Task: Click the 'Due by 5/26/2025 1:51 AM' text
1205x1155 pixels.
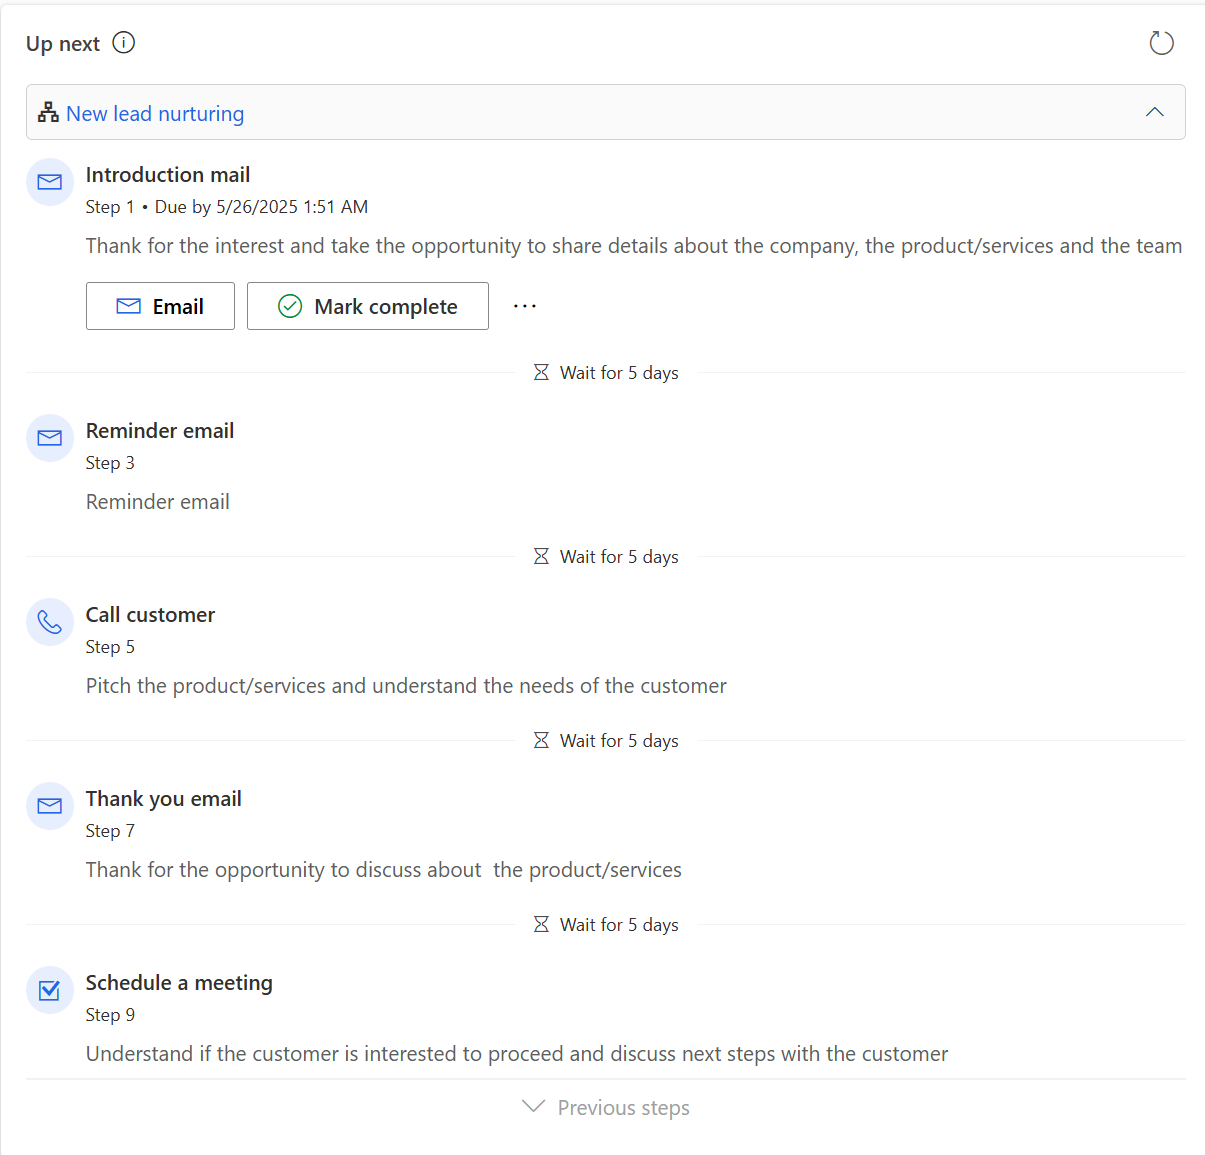Action: (x=261, y=207)
